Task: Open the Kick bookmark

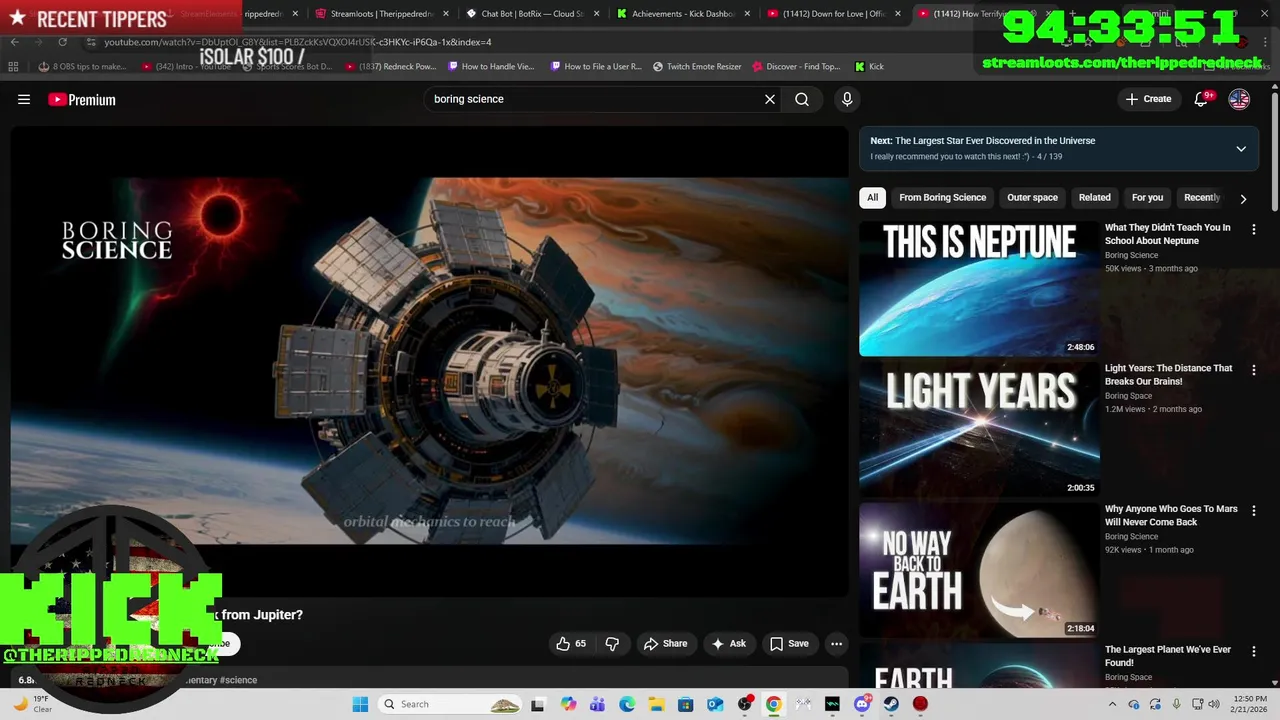Action: [869, 66]
